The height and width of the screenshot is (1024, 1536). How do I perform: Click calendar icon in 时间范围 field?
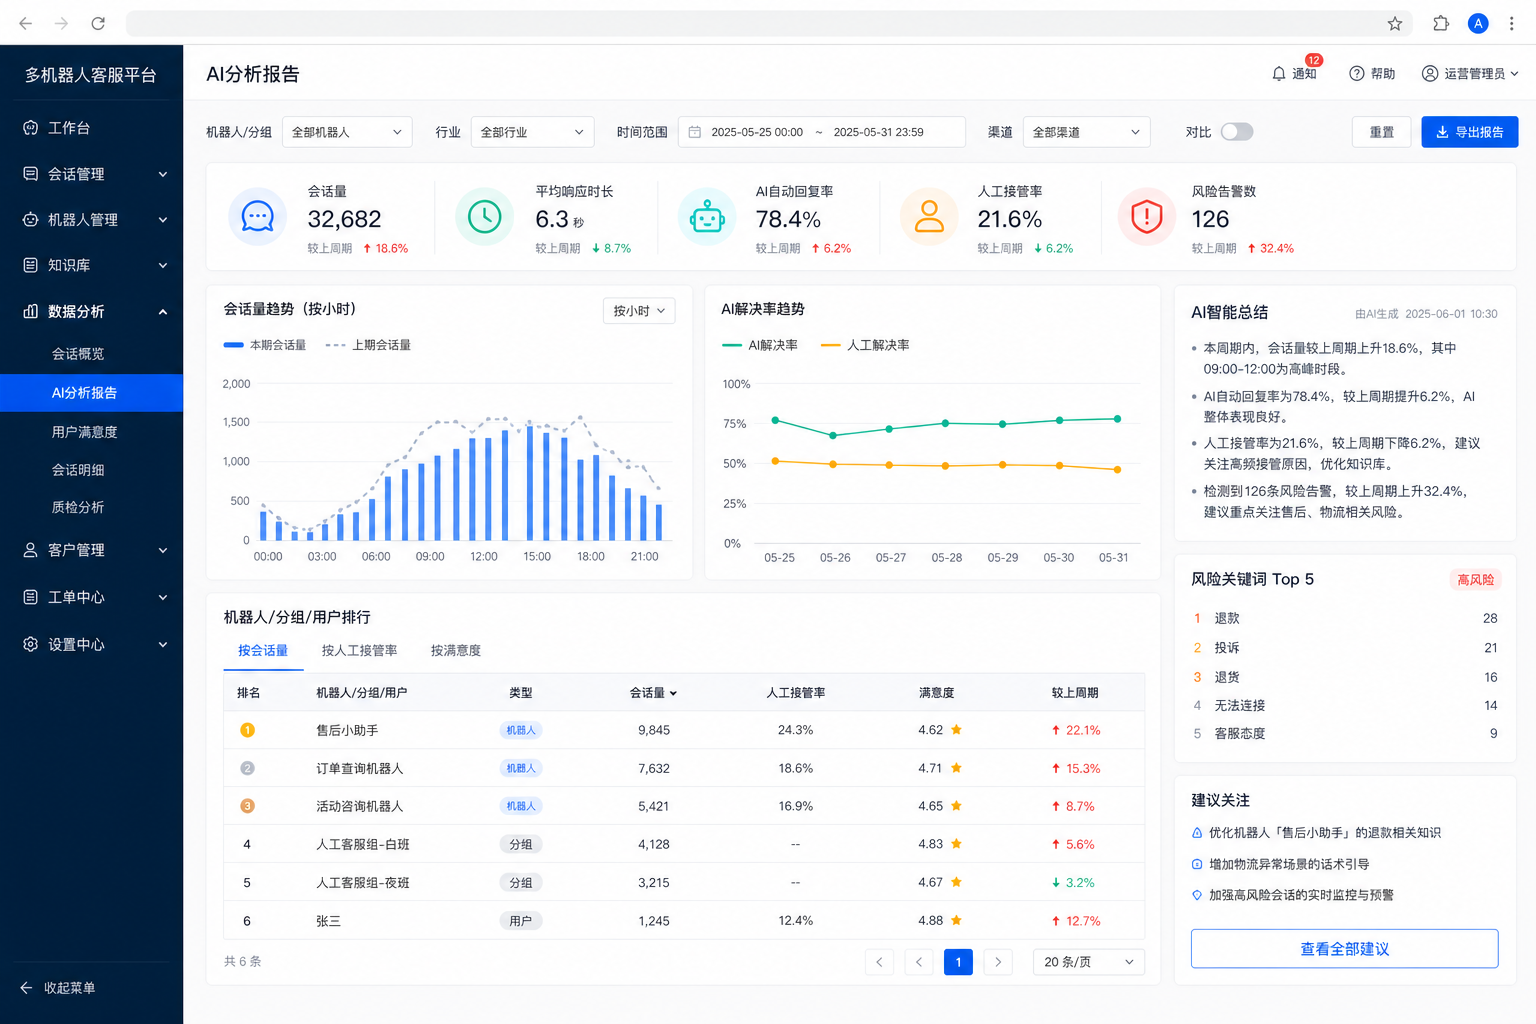tap(695, 132)
